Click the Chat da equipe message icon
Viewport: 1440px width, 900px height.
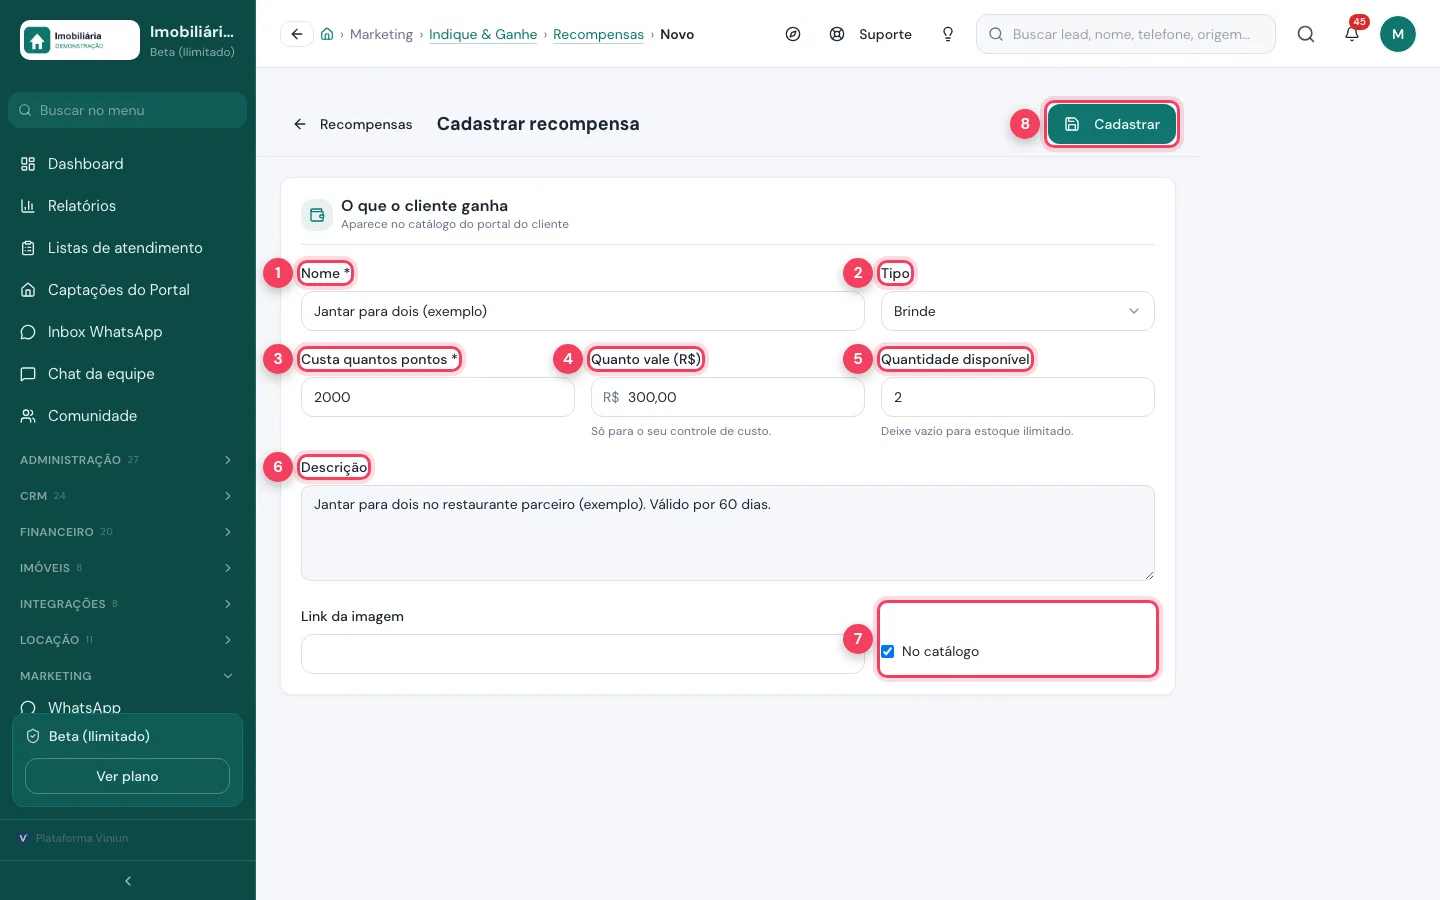[28, 374]
